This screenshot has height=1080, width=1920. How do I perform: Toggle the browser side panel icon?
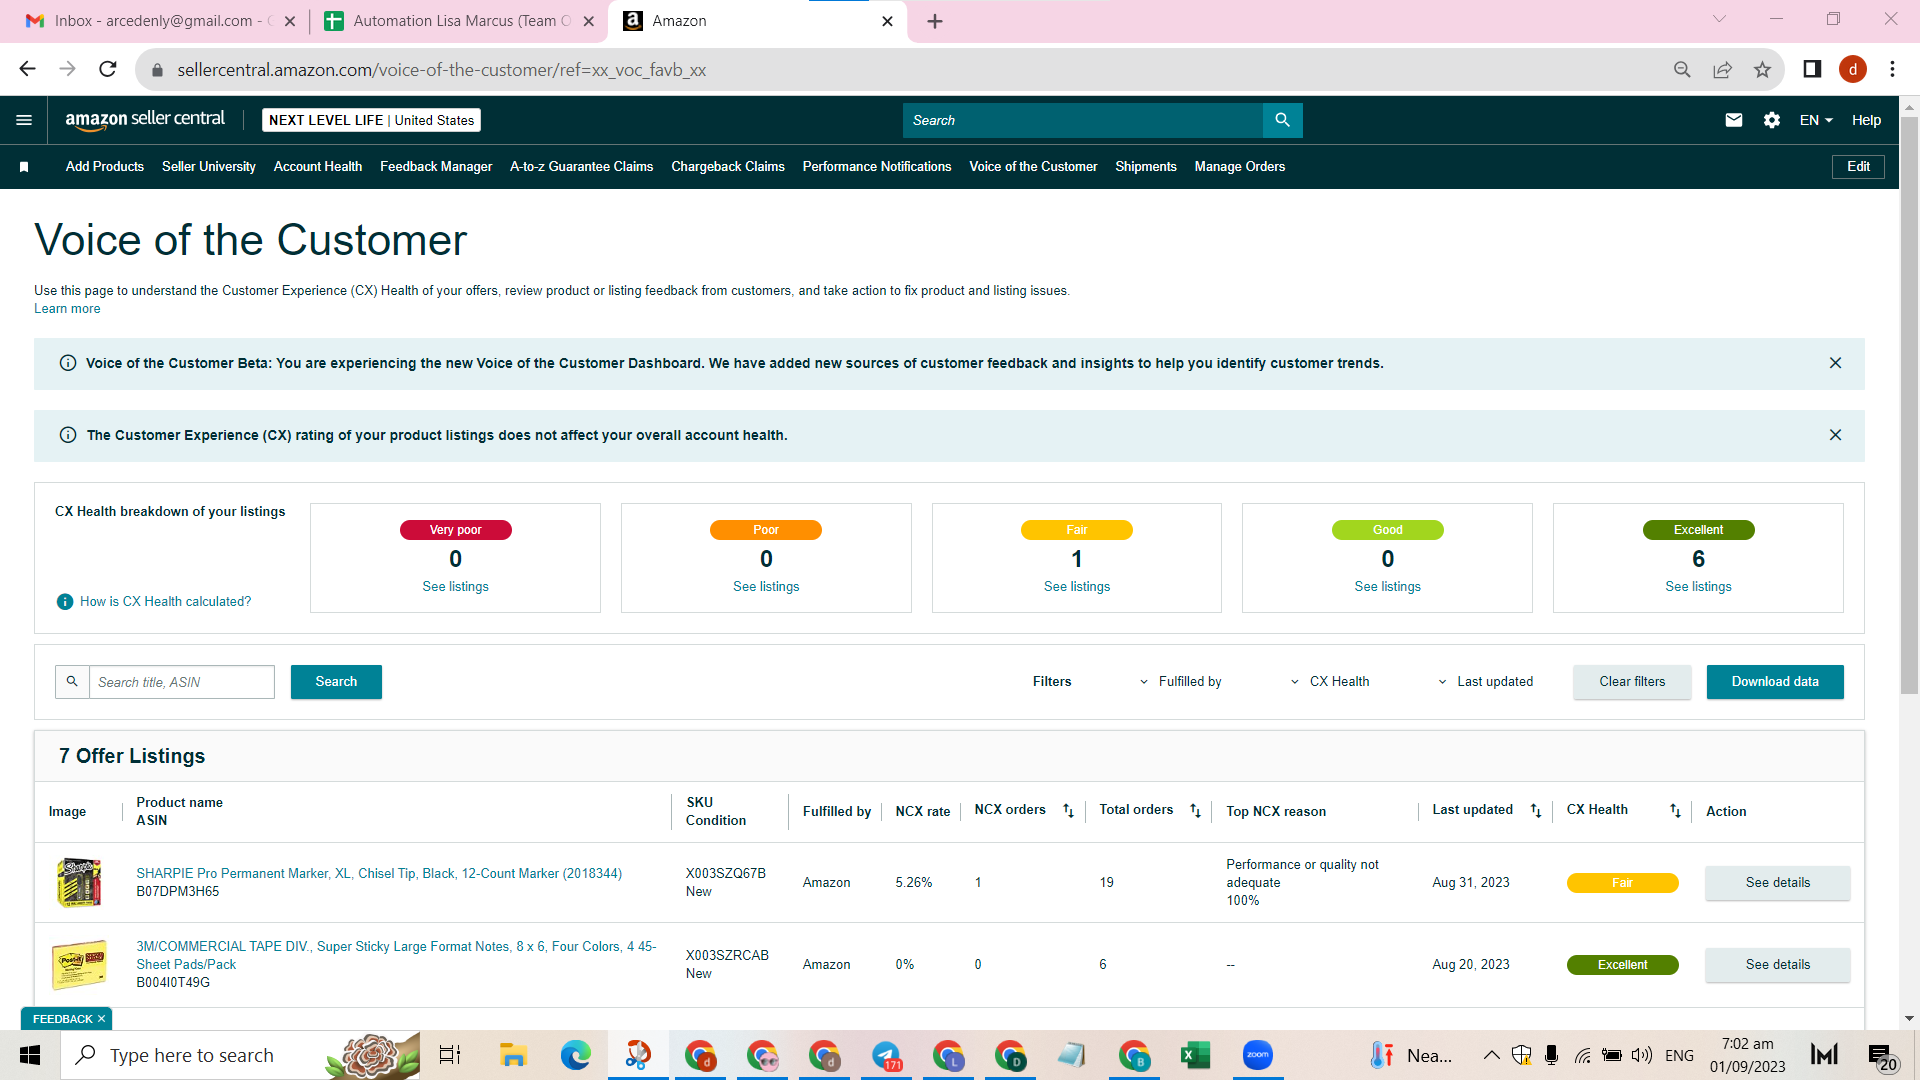point(1812,69)
